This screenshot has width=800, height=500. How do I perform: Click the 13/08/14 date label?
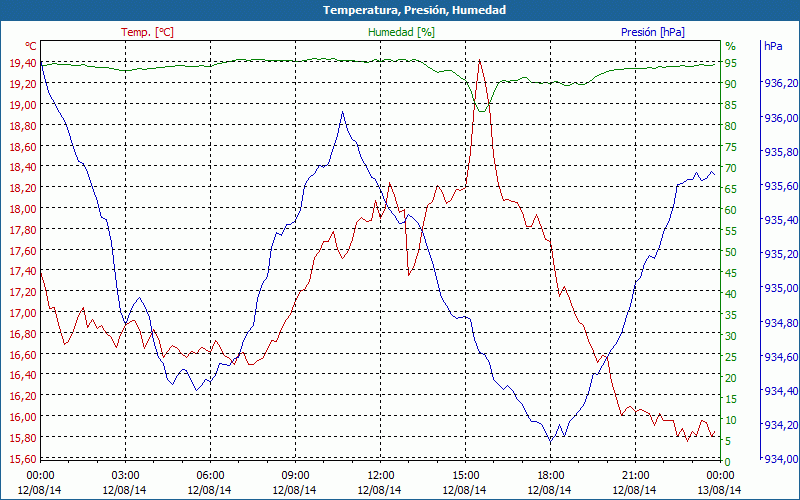[x=719, y=490]
